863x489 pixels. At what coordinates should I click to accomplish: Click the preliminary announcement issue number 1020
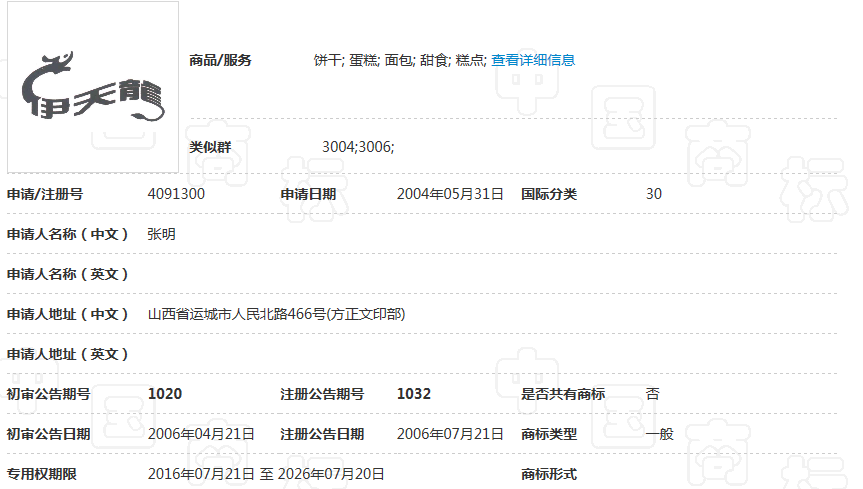pos(165,394)
